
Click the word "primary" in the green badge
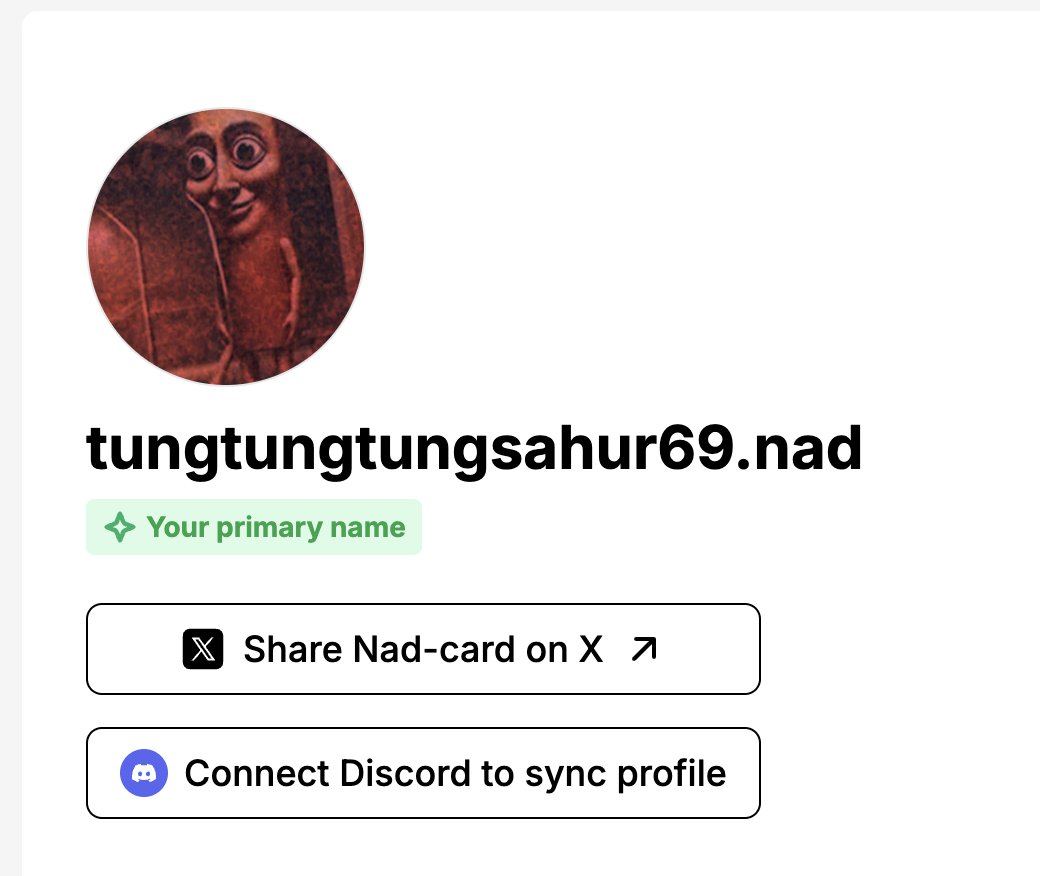click(269, 529)
